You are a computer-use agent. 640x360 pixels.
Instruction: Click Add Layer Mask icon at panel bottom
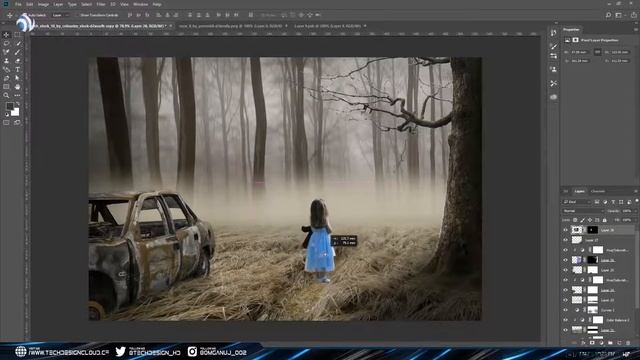(592, 343)
